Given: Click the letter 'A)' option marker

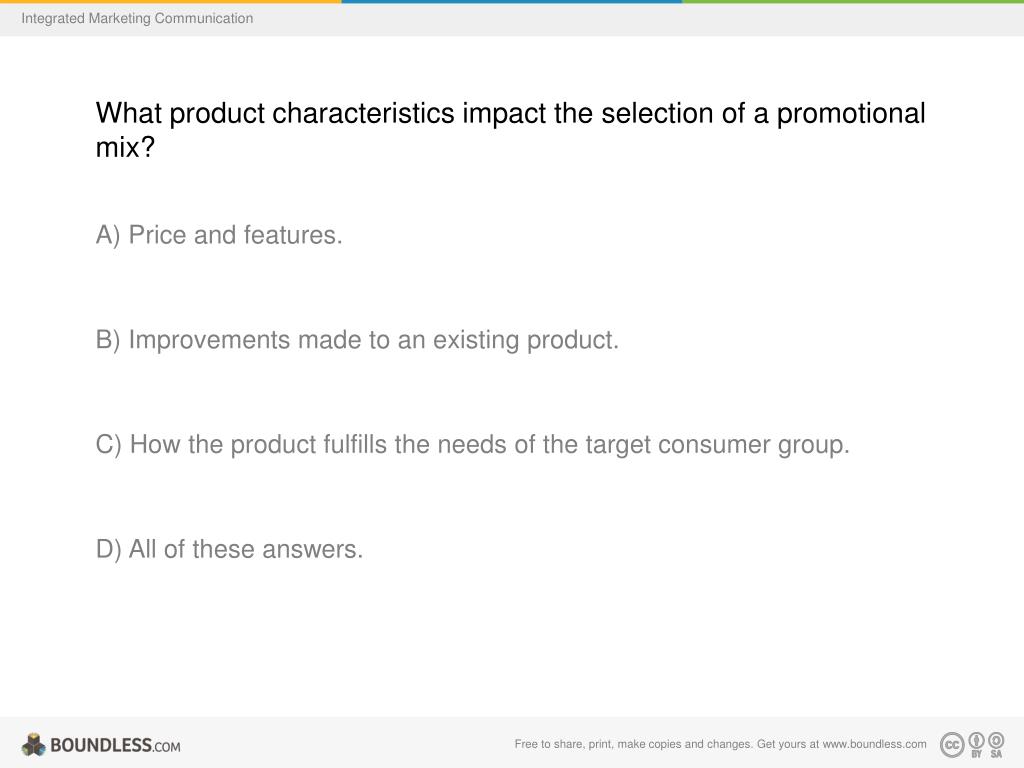Looking at the screenshot, I should pyautogui.click(x=108, y=235).
